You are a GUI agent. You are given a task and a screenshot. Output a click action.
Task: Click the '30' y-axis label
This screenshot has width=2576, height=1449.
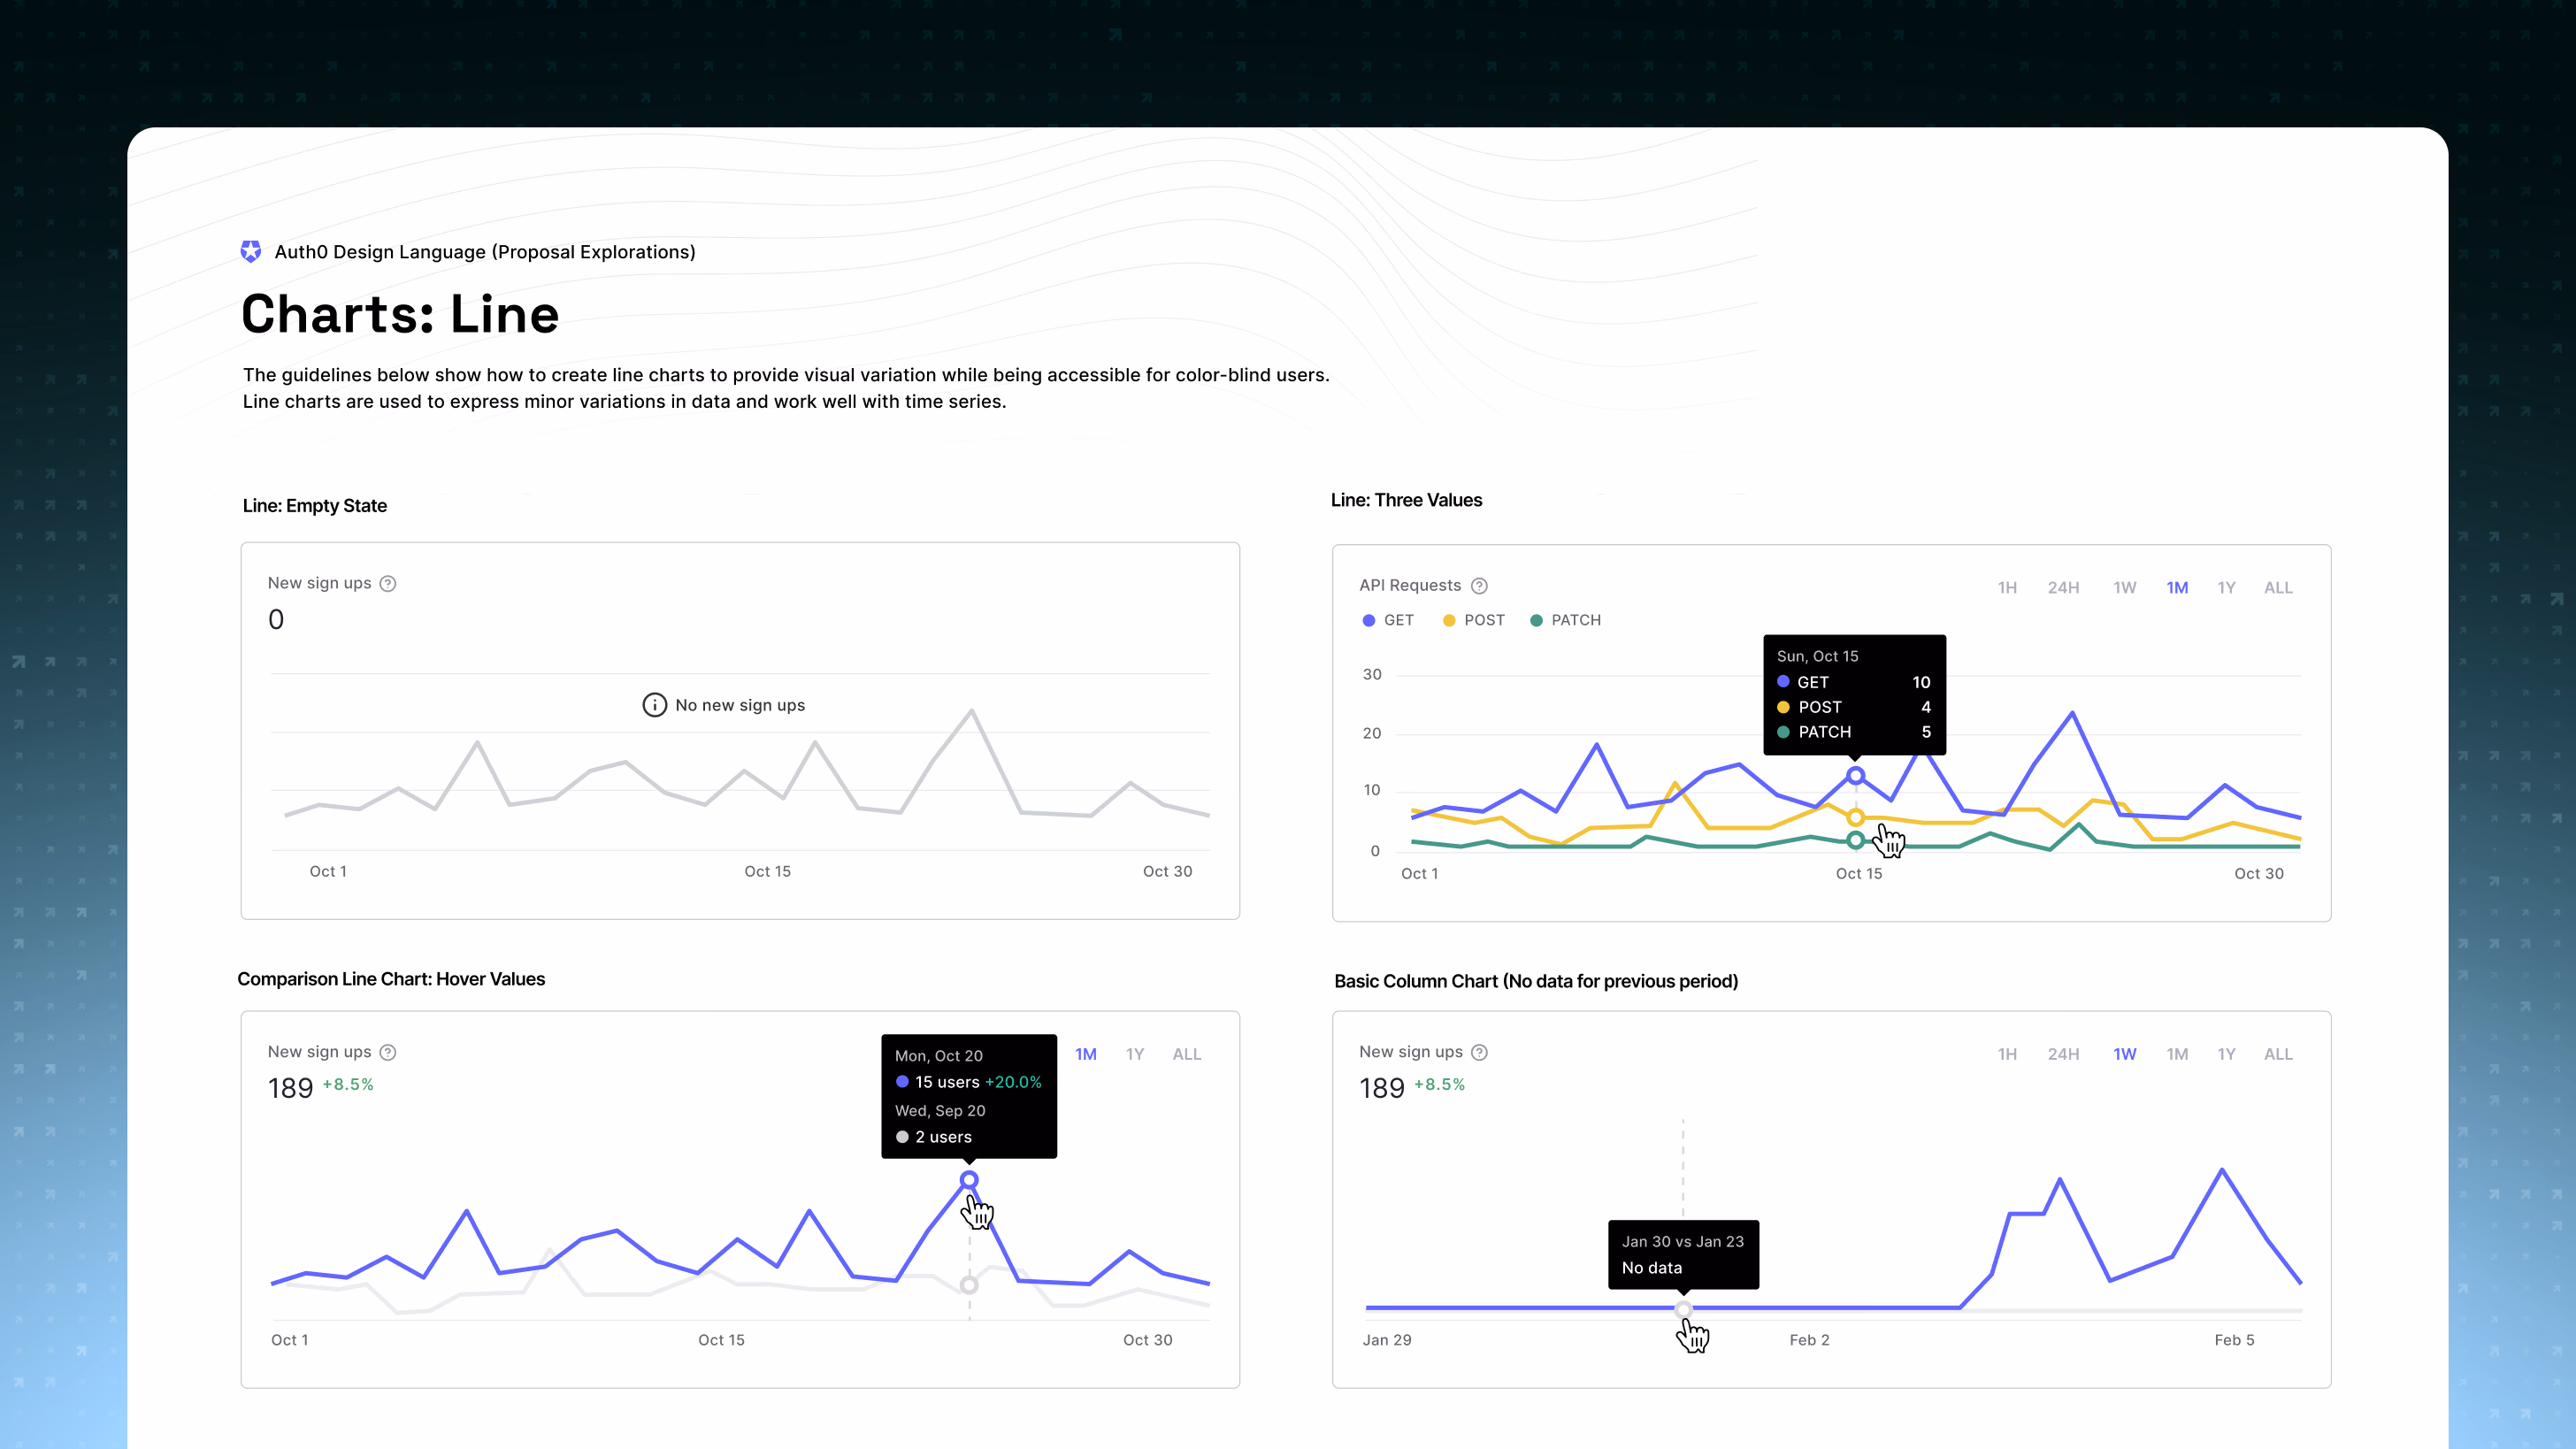tap(1372, 675)
